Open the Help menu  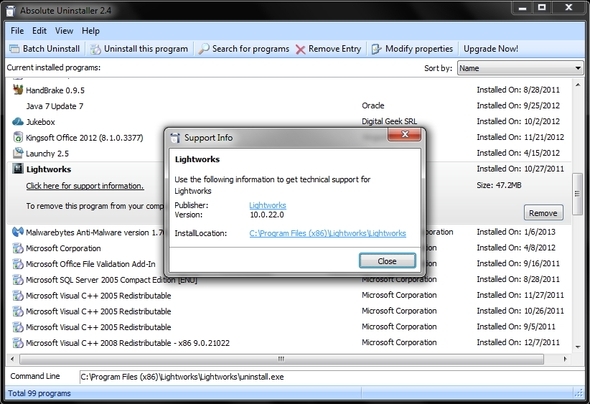91,31
